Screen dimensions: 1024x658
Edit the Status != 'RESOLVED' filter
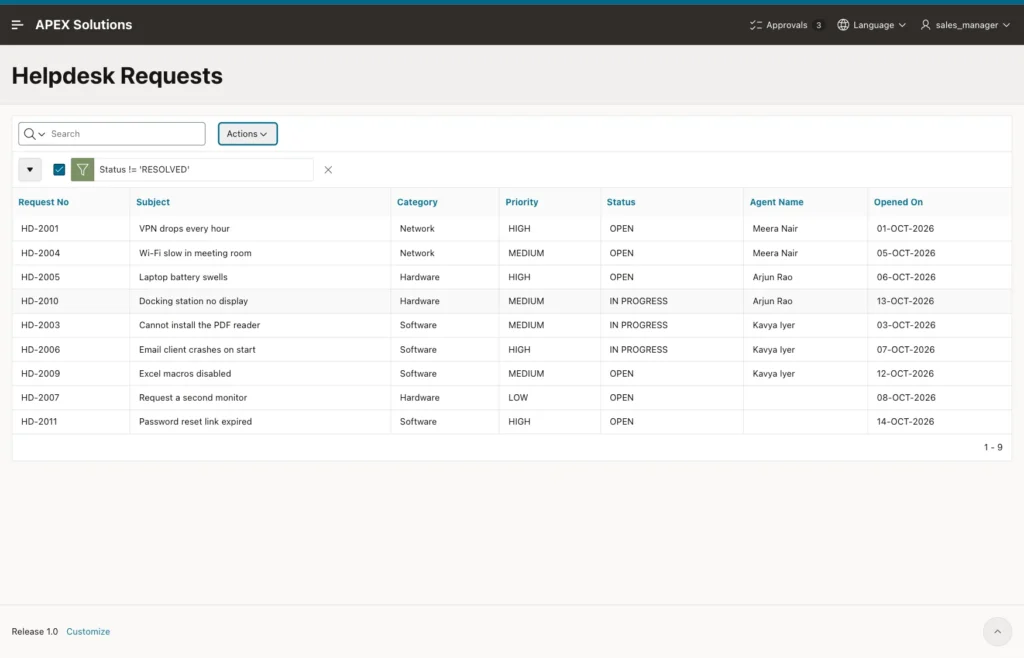click(144, 170)
